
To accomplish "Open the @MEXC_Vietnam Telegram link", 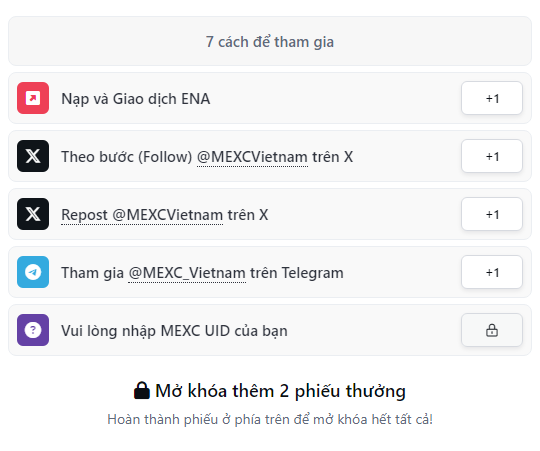I will coord(187,273).
